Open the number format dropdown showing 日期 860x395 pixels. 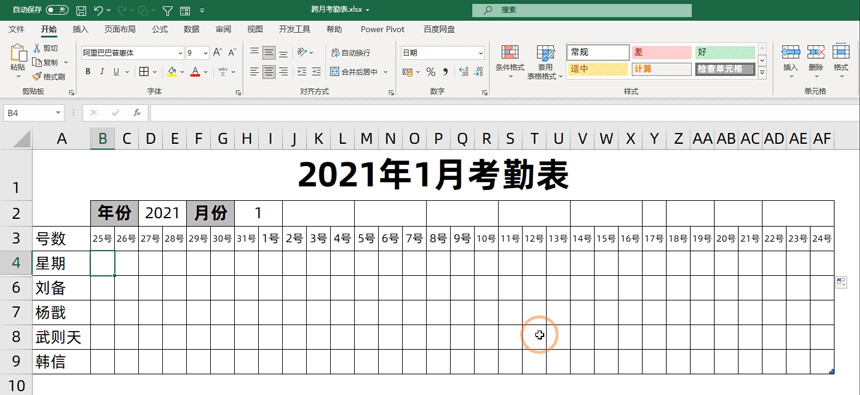(480, 53)
